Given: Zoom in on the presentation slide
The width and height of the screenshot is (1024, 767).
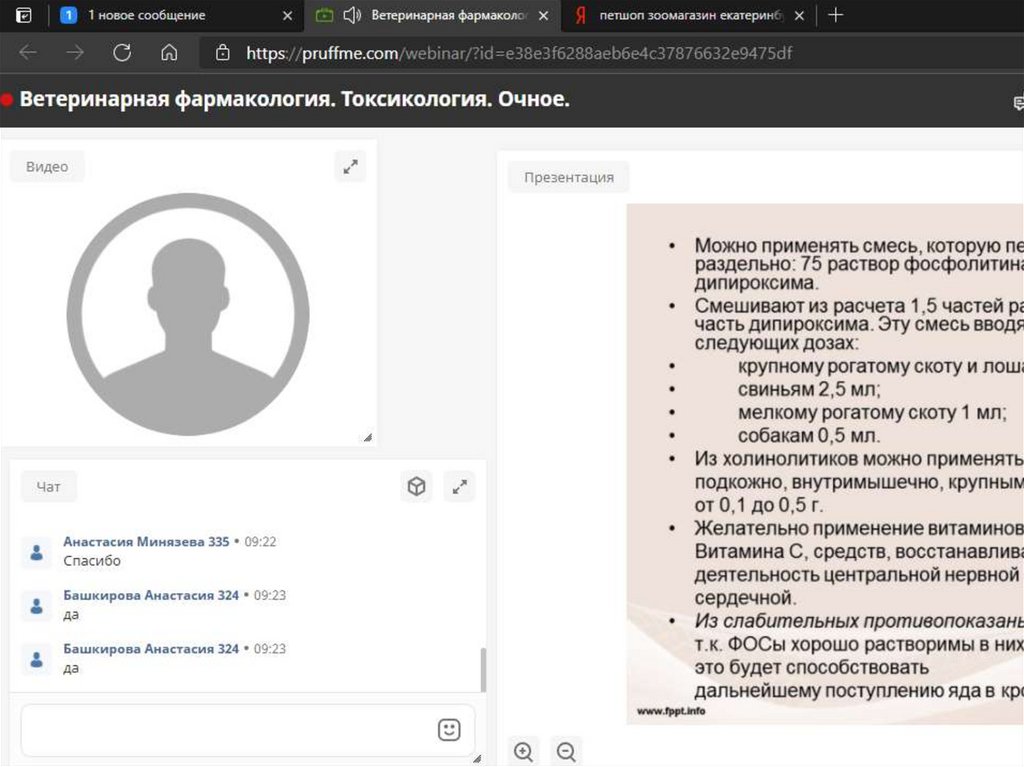Looking at the screenshot, I should click(x=523, y=751).
